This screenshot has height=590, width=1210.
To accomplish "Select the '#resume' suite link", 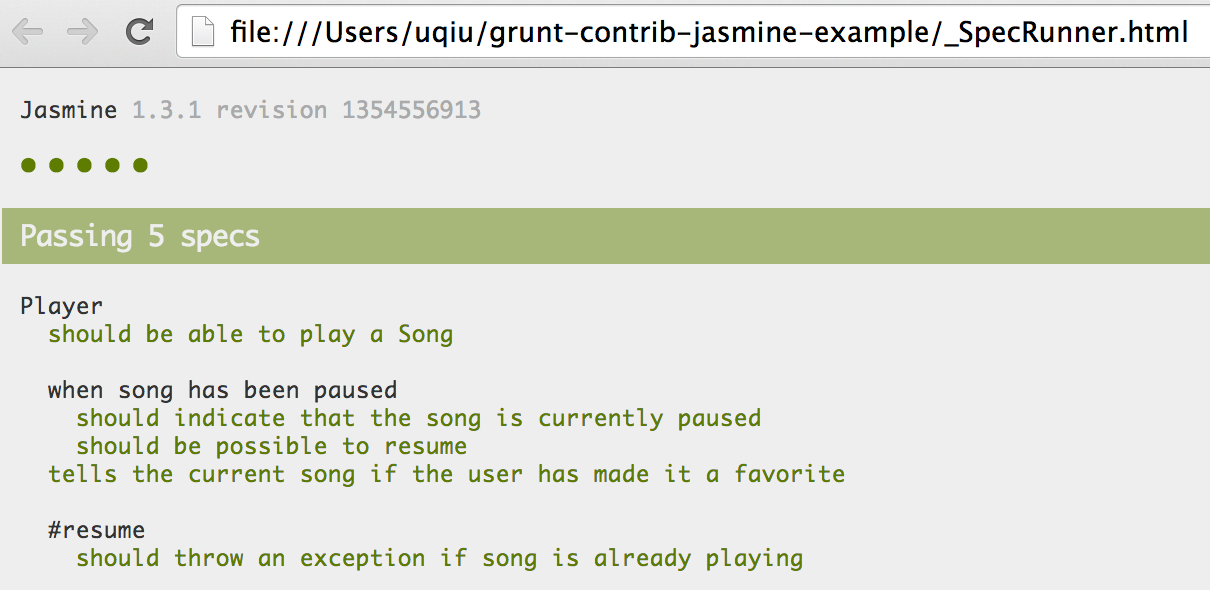I will point(96,530).
